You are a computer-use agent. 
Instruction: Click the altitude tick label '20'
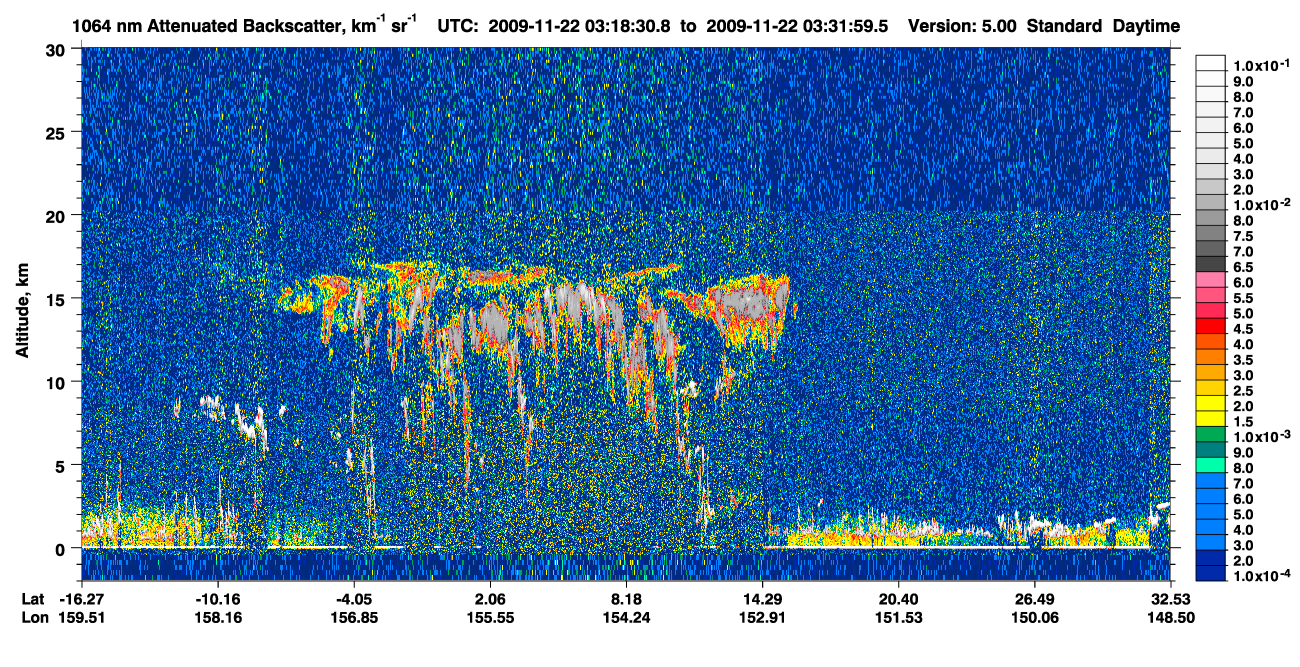59,216
